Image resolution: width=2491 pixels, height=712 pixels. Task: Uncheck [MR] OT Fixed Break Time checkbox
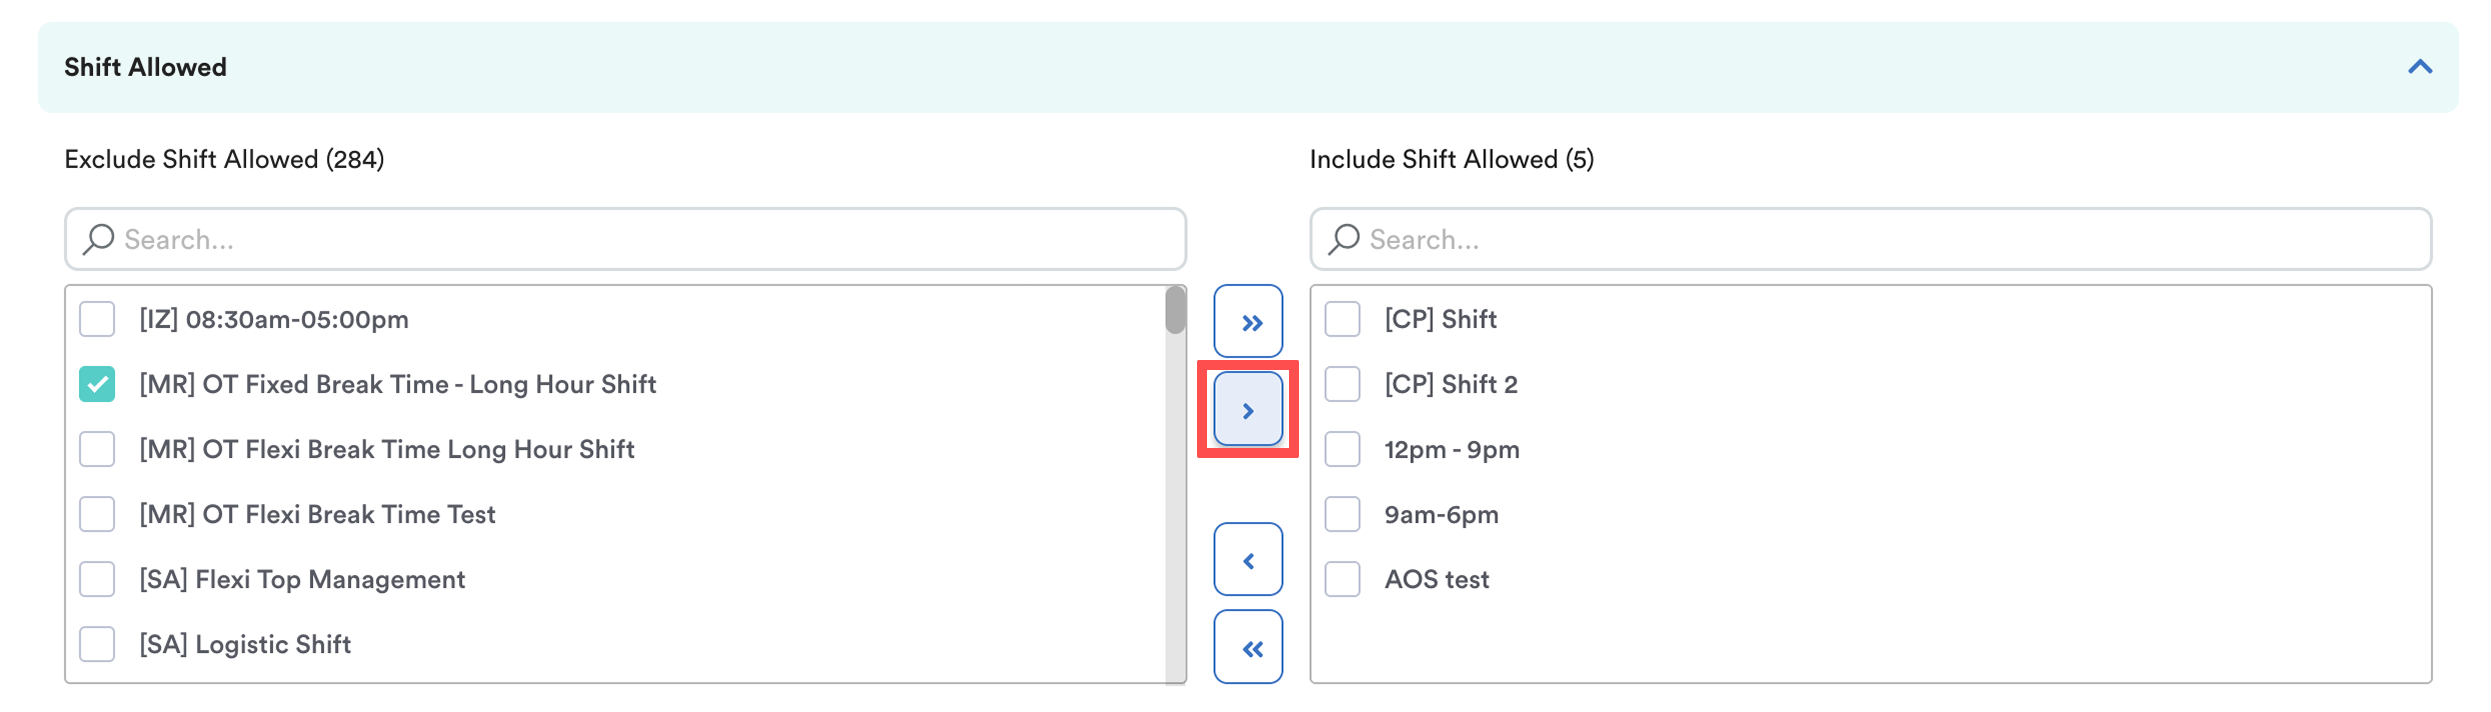point(97,385)
